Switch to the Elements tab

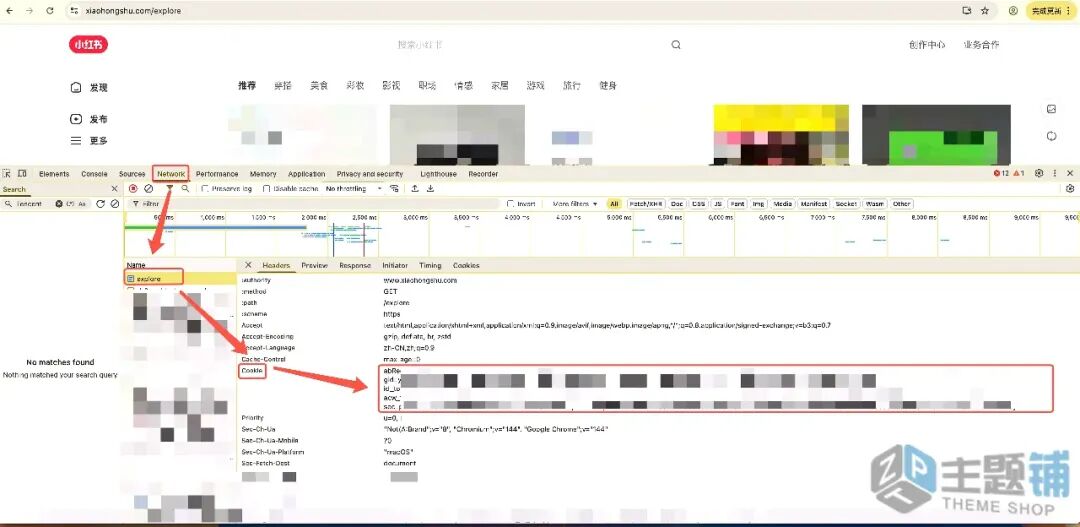coord(54,174)
